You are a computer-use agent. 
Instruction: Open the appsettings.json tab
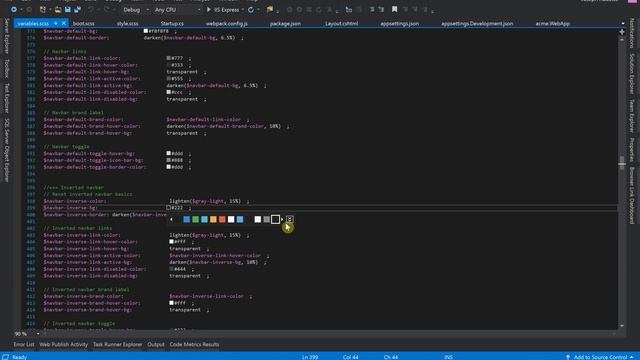click(400, 24)
